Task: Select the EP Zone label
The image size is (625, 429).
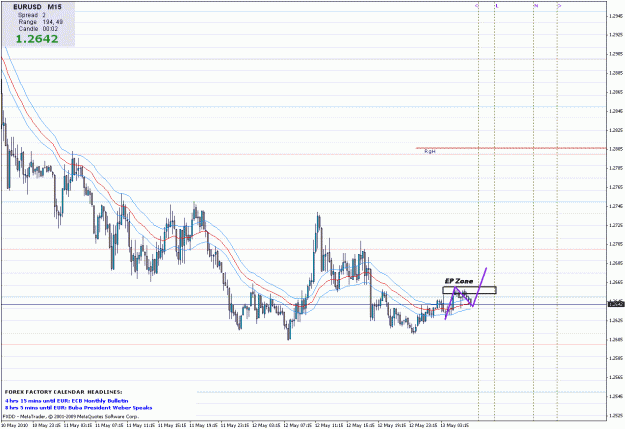Action: coord(459,281)
